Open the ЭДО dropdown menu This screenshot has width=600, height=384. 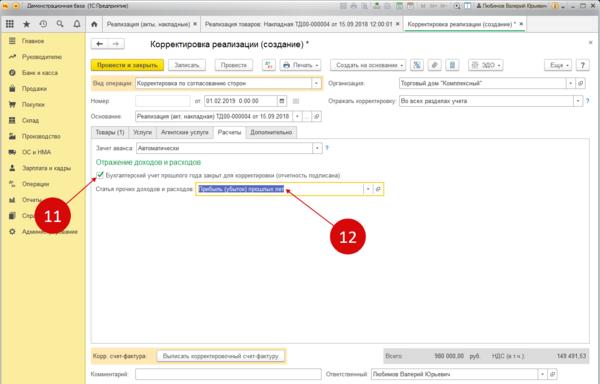pyautogui.click(x=486, y=65)
